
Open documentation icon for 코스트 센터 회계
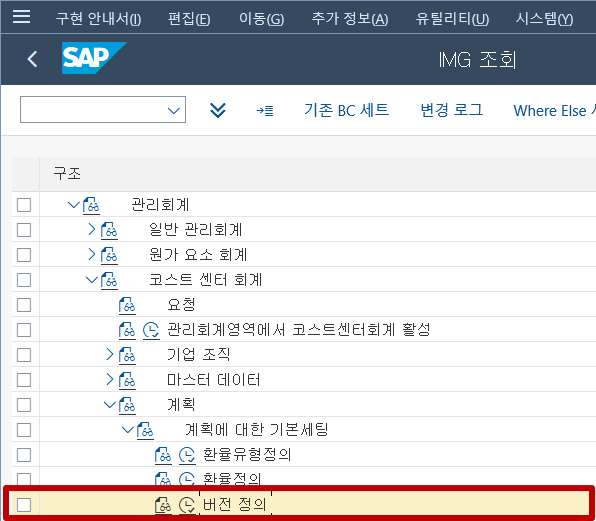pos(109,280)
